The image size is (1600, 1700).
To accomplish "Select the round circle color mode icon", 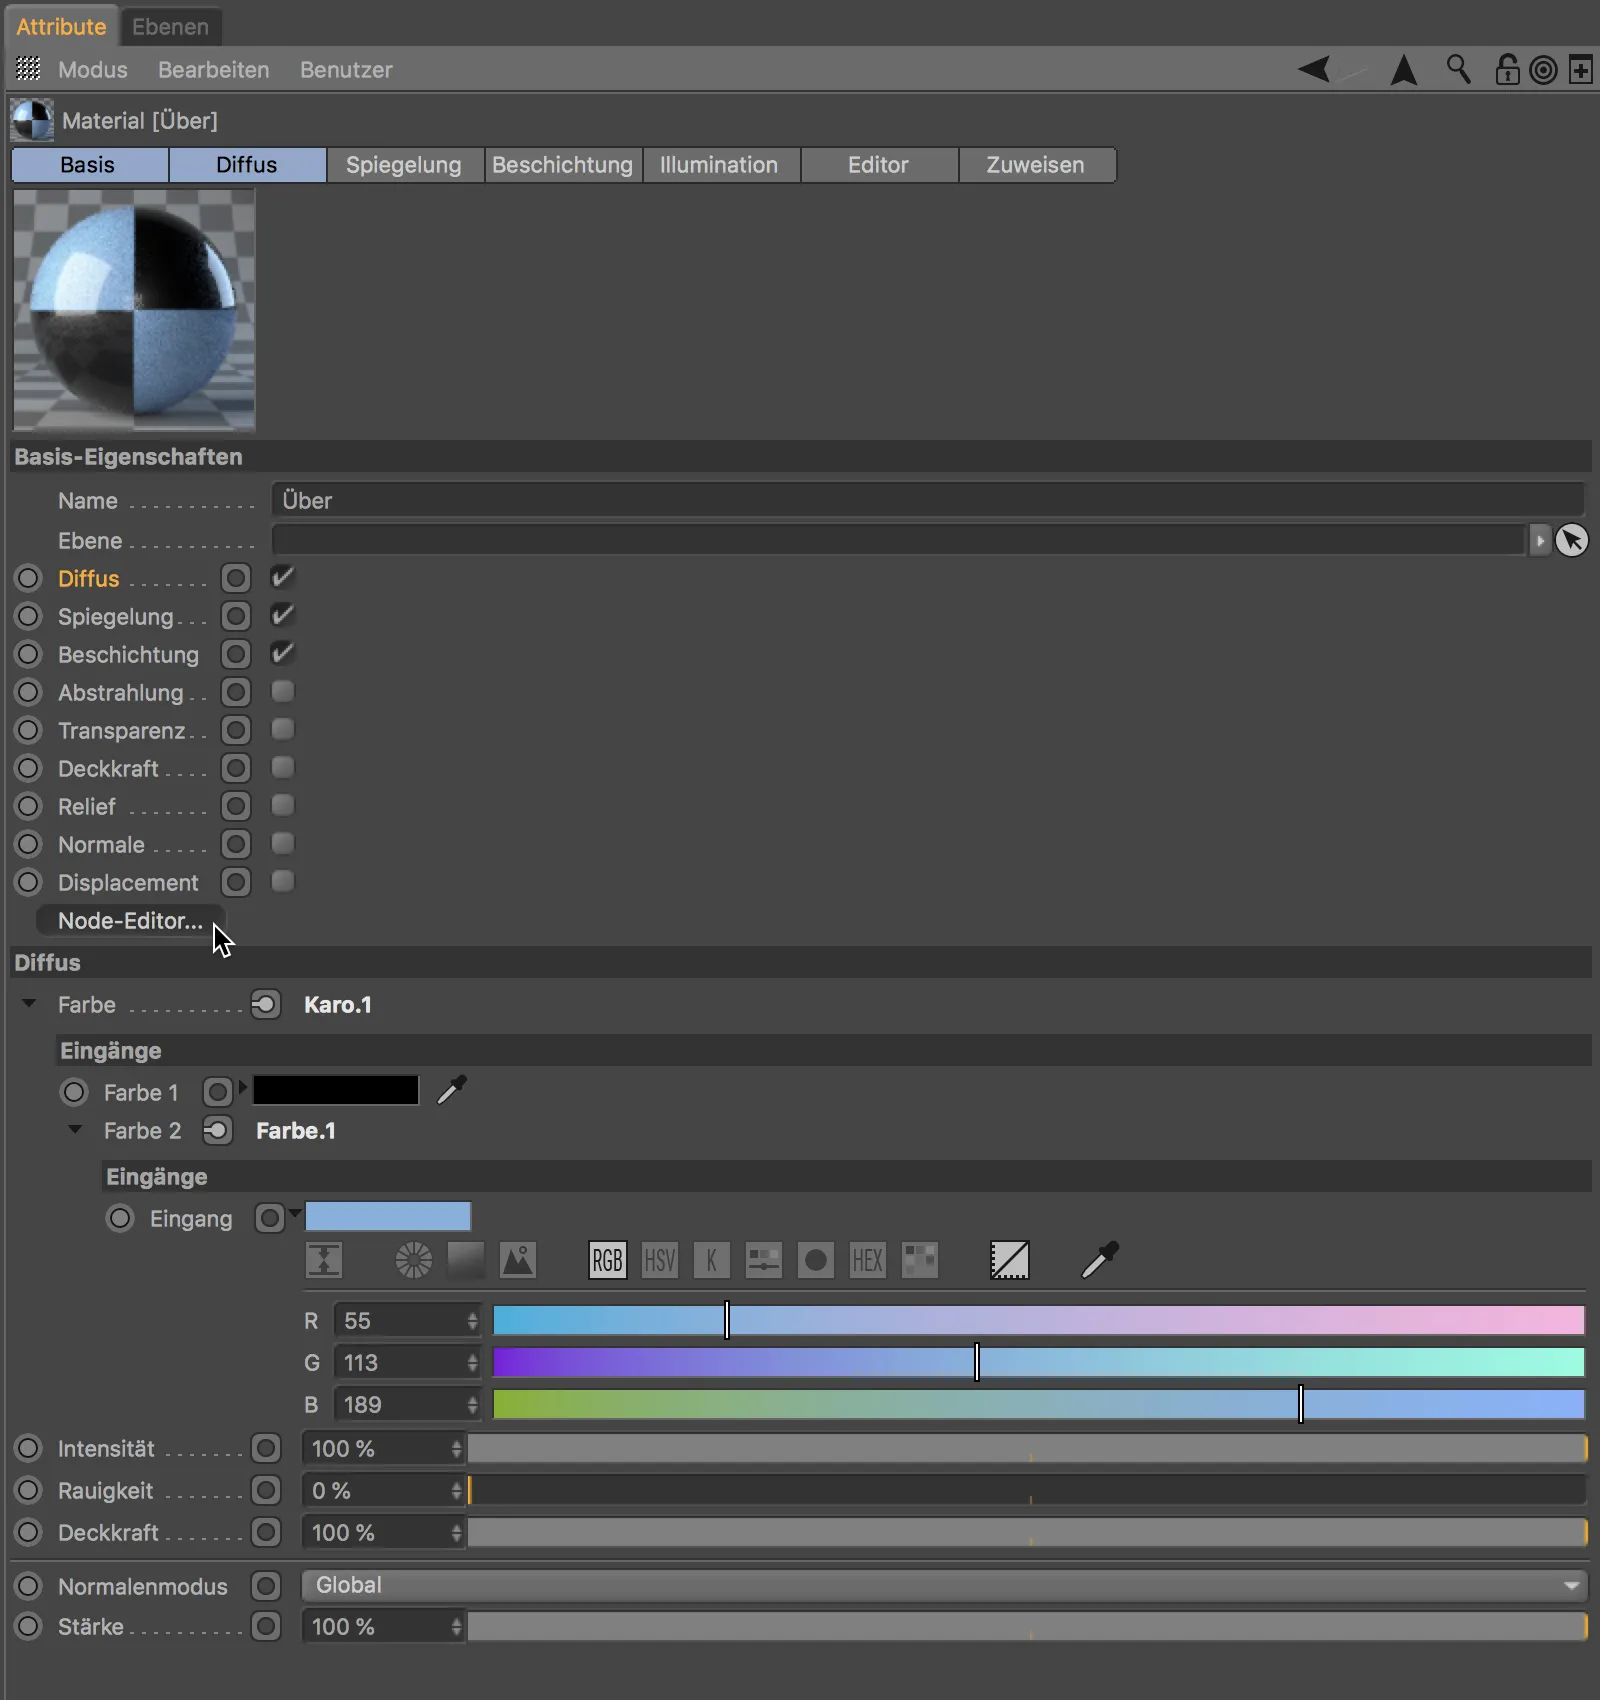I will point(816,1260).
